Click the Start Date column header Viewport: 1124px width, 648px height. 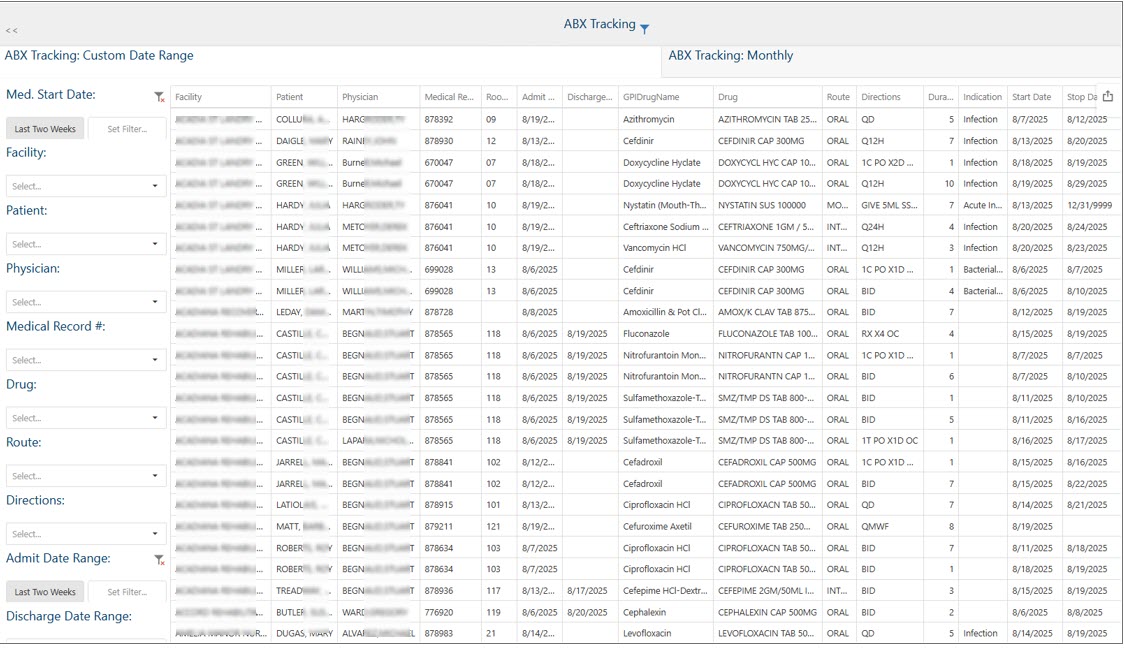coord(1031,97)
